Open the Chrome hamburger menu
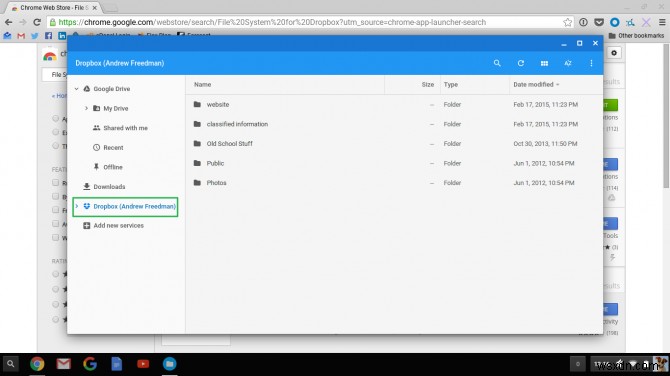The width and height of the screenshot is (670, 376). pyautogui.click(x=662, y=22)
